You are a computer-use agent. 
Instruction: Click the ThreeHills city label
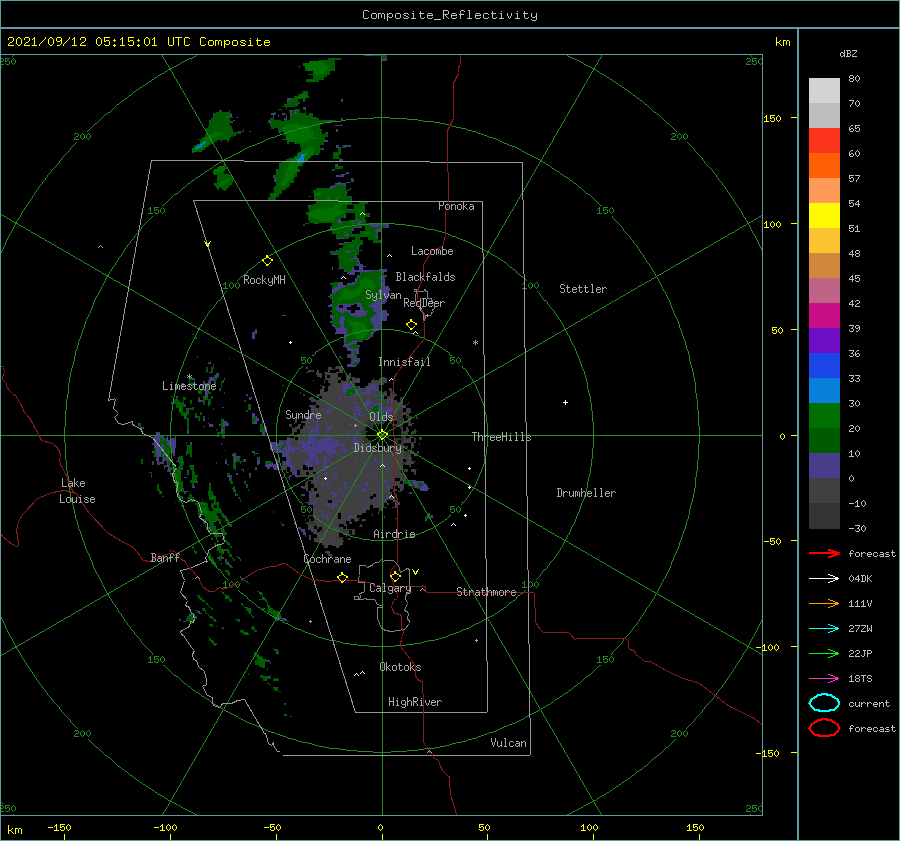502,437
